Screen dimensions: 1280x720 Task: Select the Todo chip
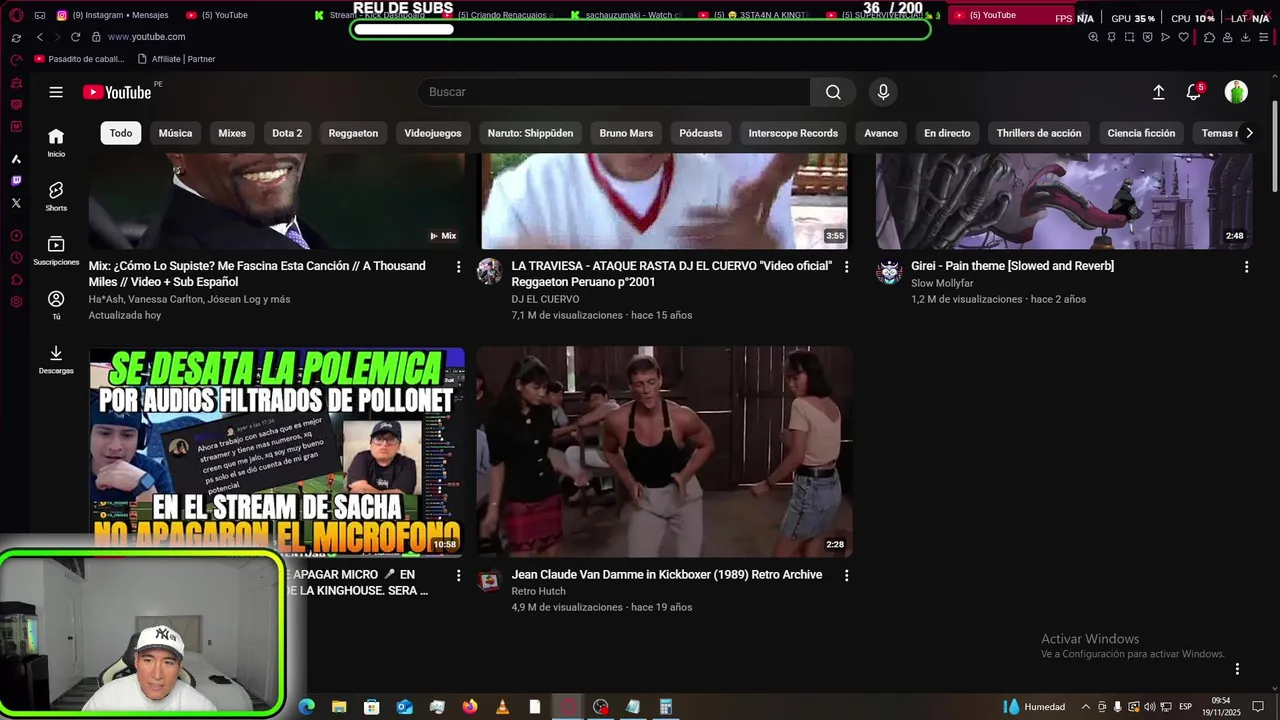[x=121, y=133]
